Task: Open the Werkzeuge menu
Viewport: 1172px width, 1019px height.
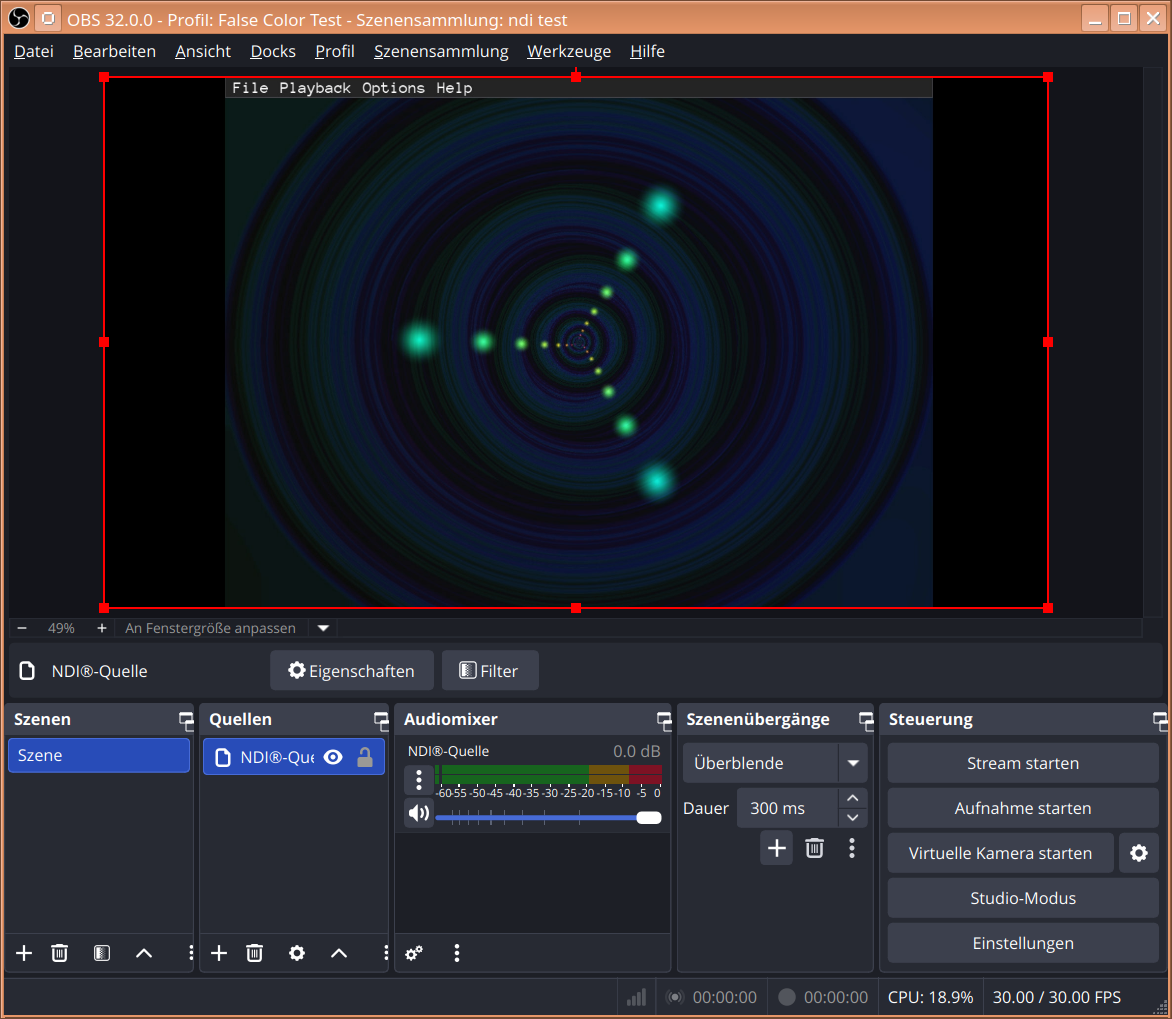Action: coord(568,51)
